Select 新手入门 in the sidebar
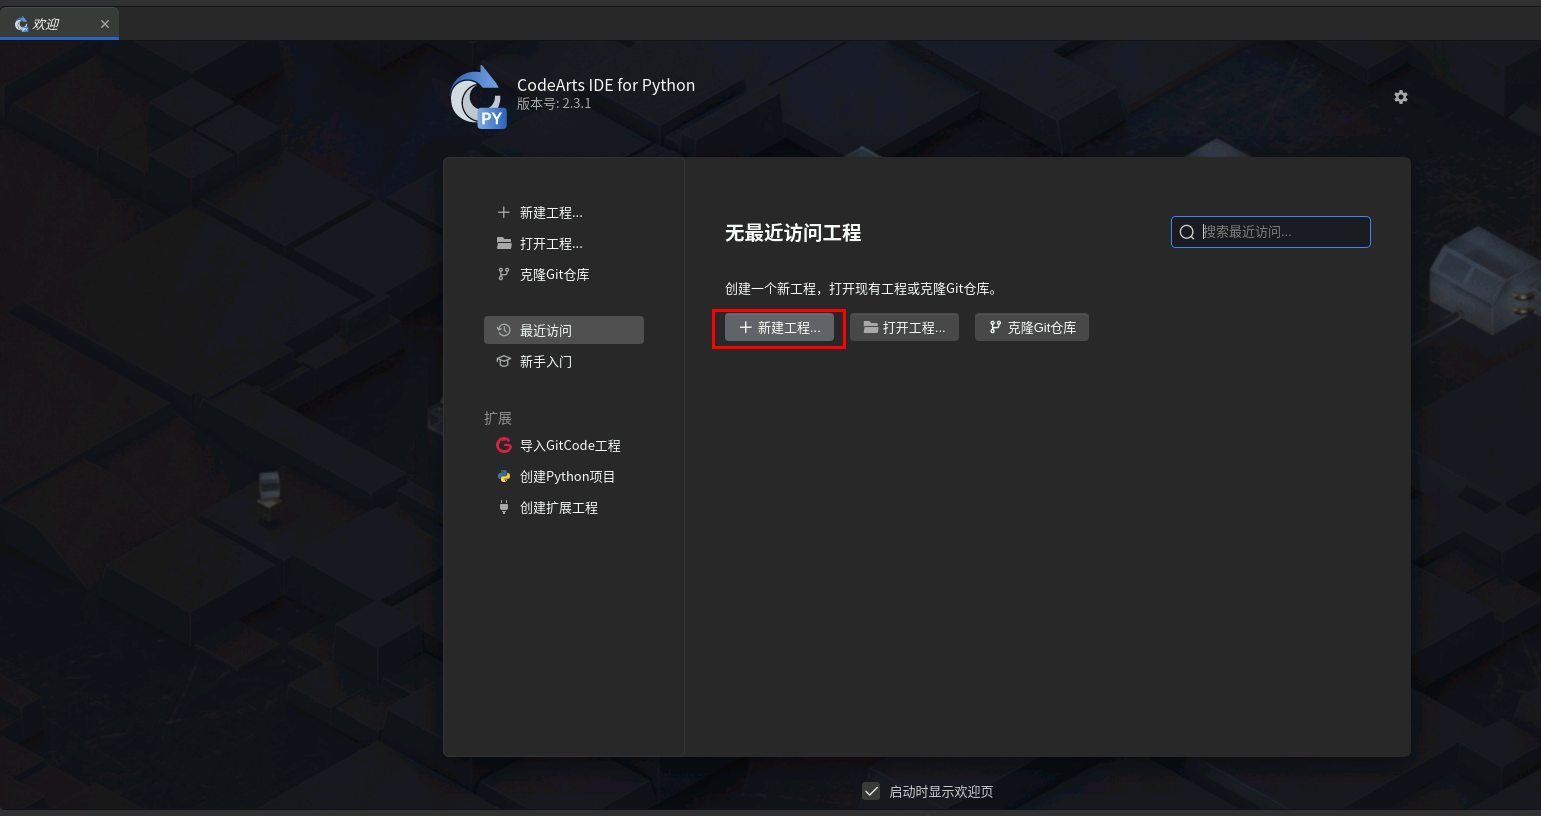The width and height of the screenshot is (1541, 816). click(564, 361)
